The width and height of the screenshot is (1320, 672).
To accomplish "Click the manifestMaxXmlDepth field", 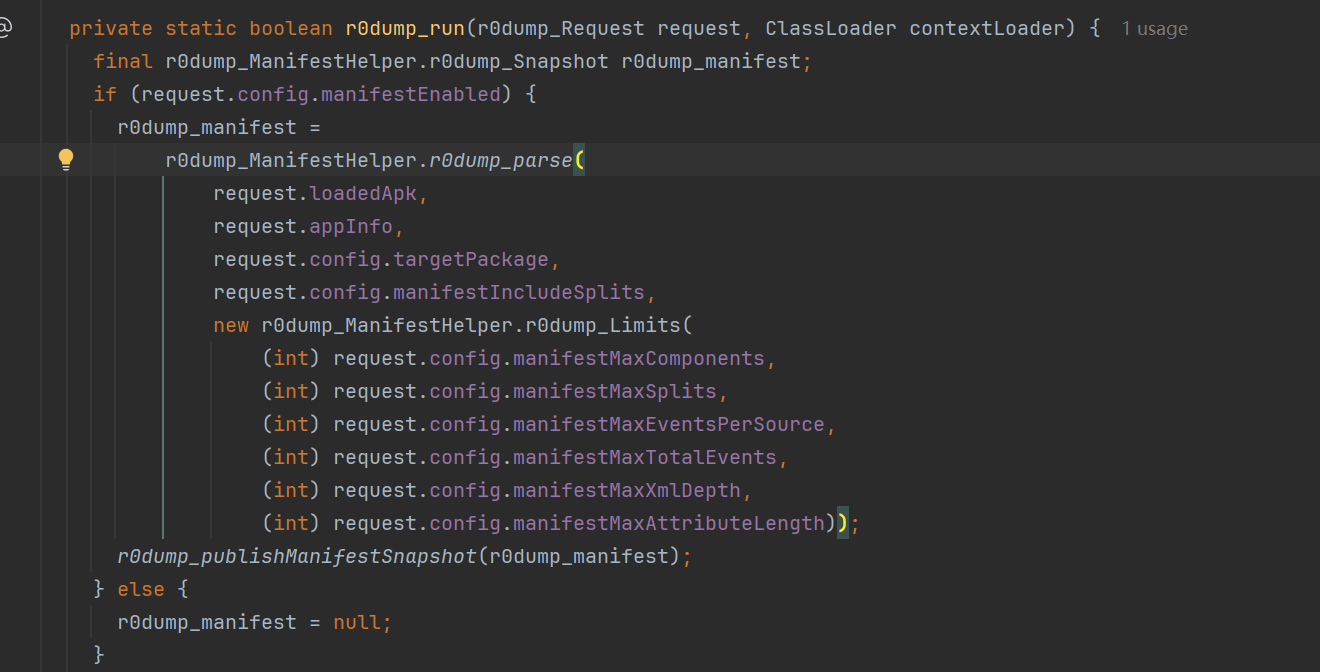I will pyautogui.click(x=627, y=490).
